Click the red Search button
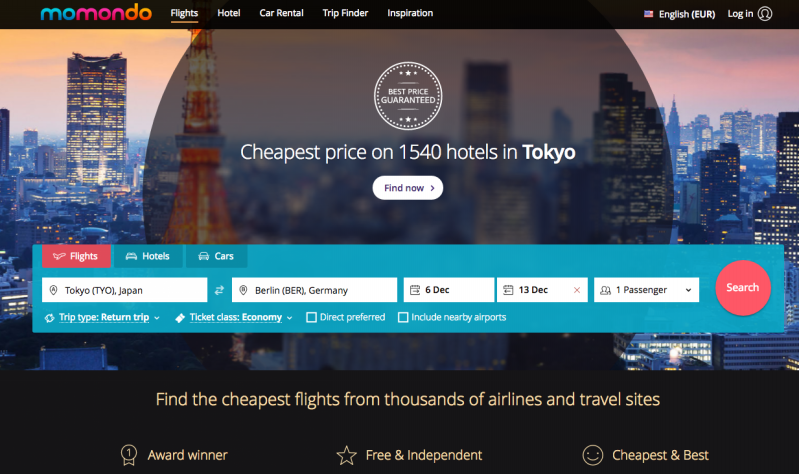 click(x=742, y=287)
